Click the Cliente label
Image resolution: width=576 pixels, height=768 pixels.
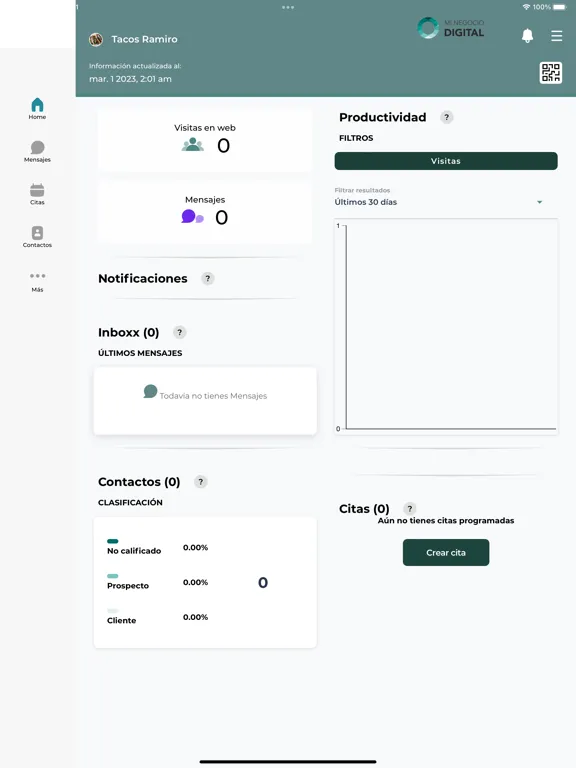point(121,621)
